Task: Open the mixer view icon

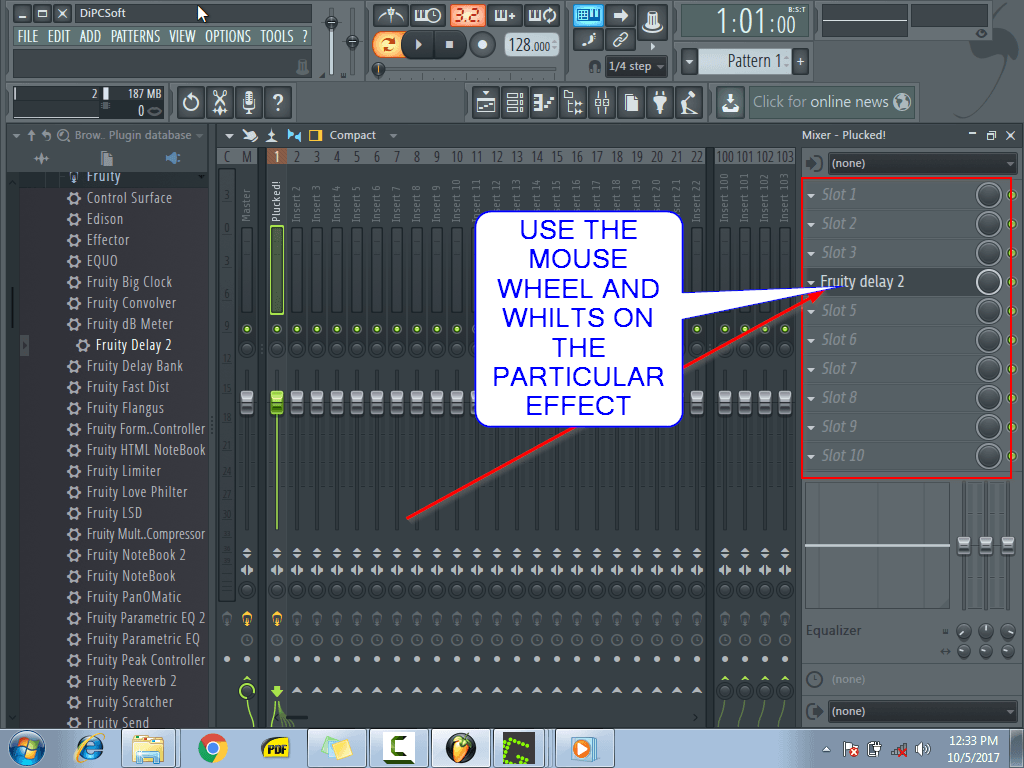Action: coord(602,103)
